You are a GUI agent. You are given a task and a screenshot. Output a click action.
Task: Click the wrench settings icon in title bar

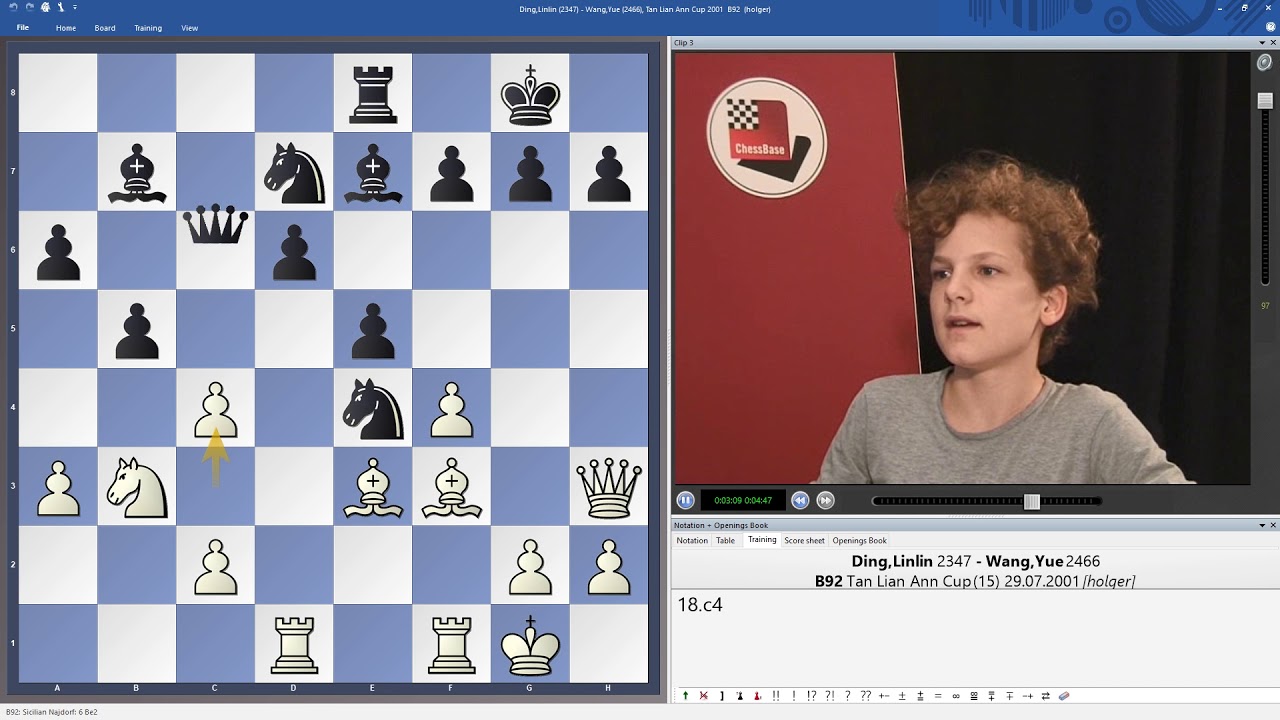coord(61,7)
